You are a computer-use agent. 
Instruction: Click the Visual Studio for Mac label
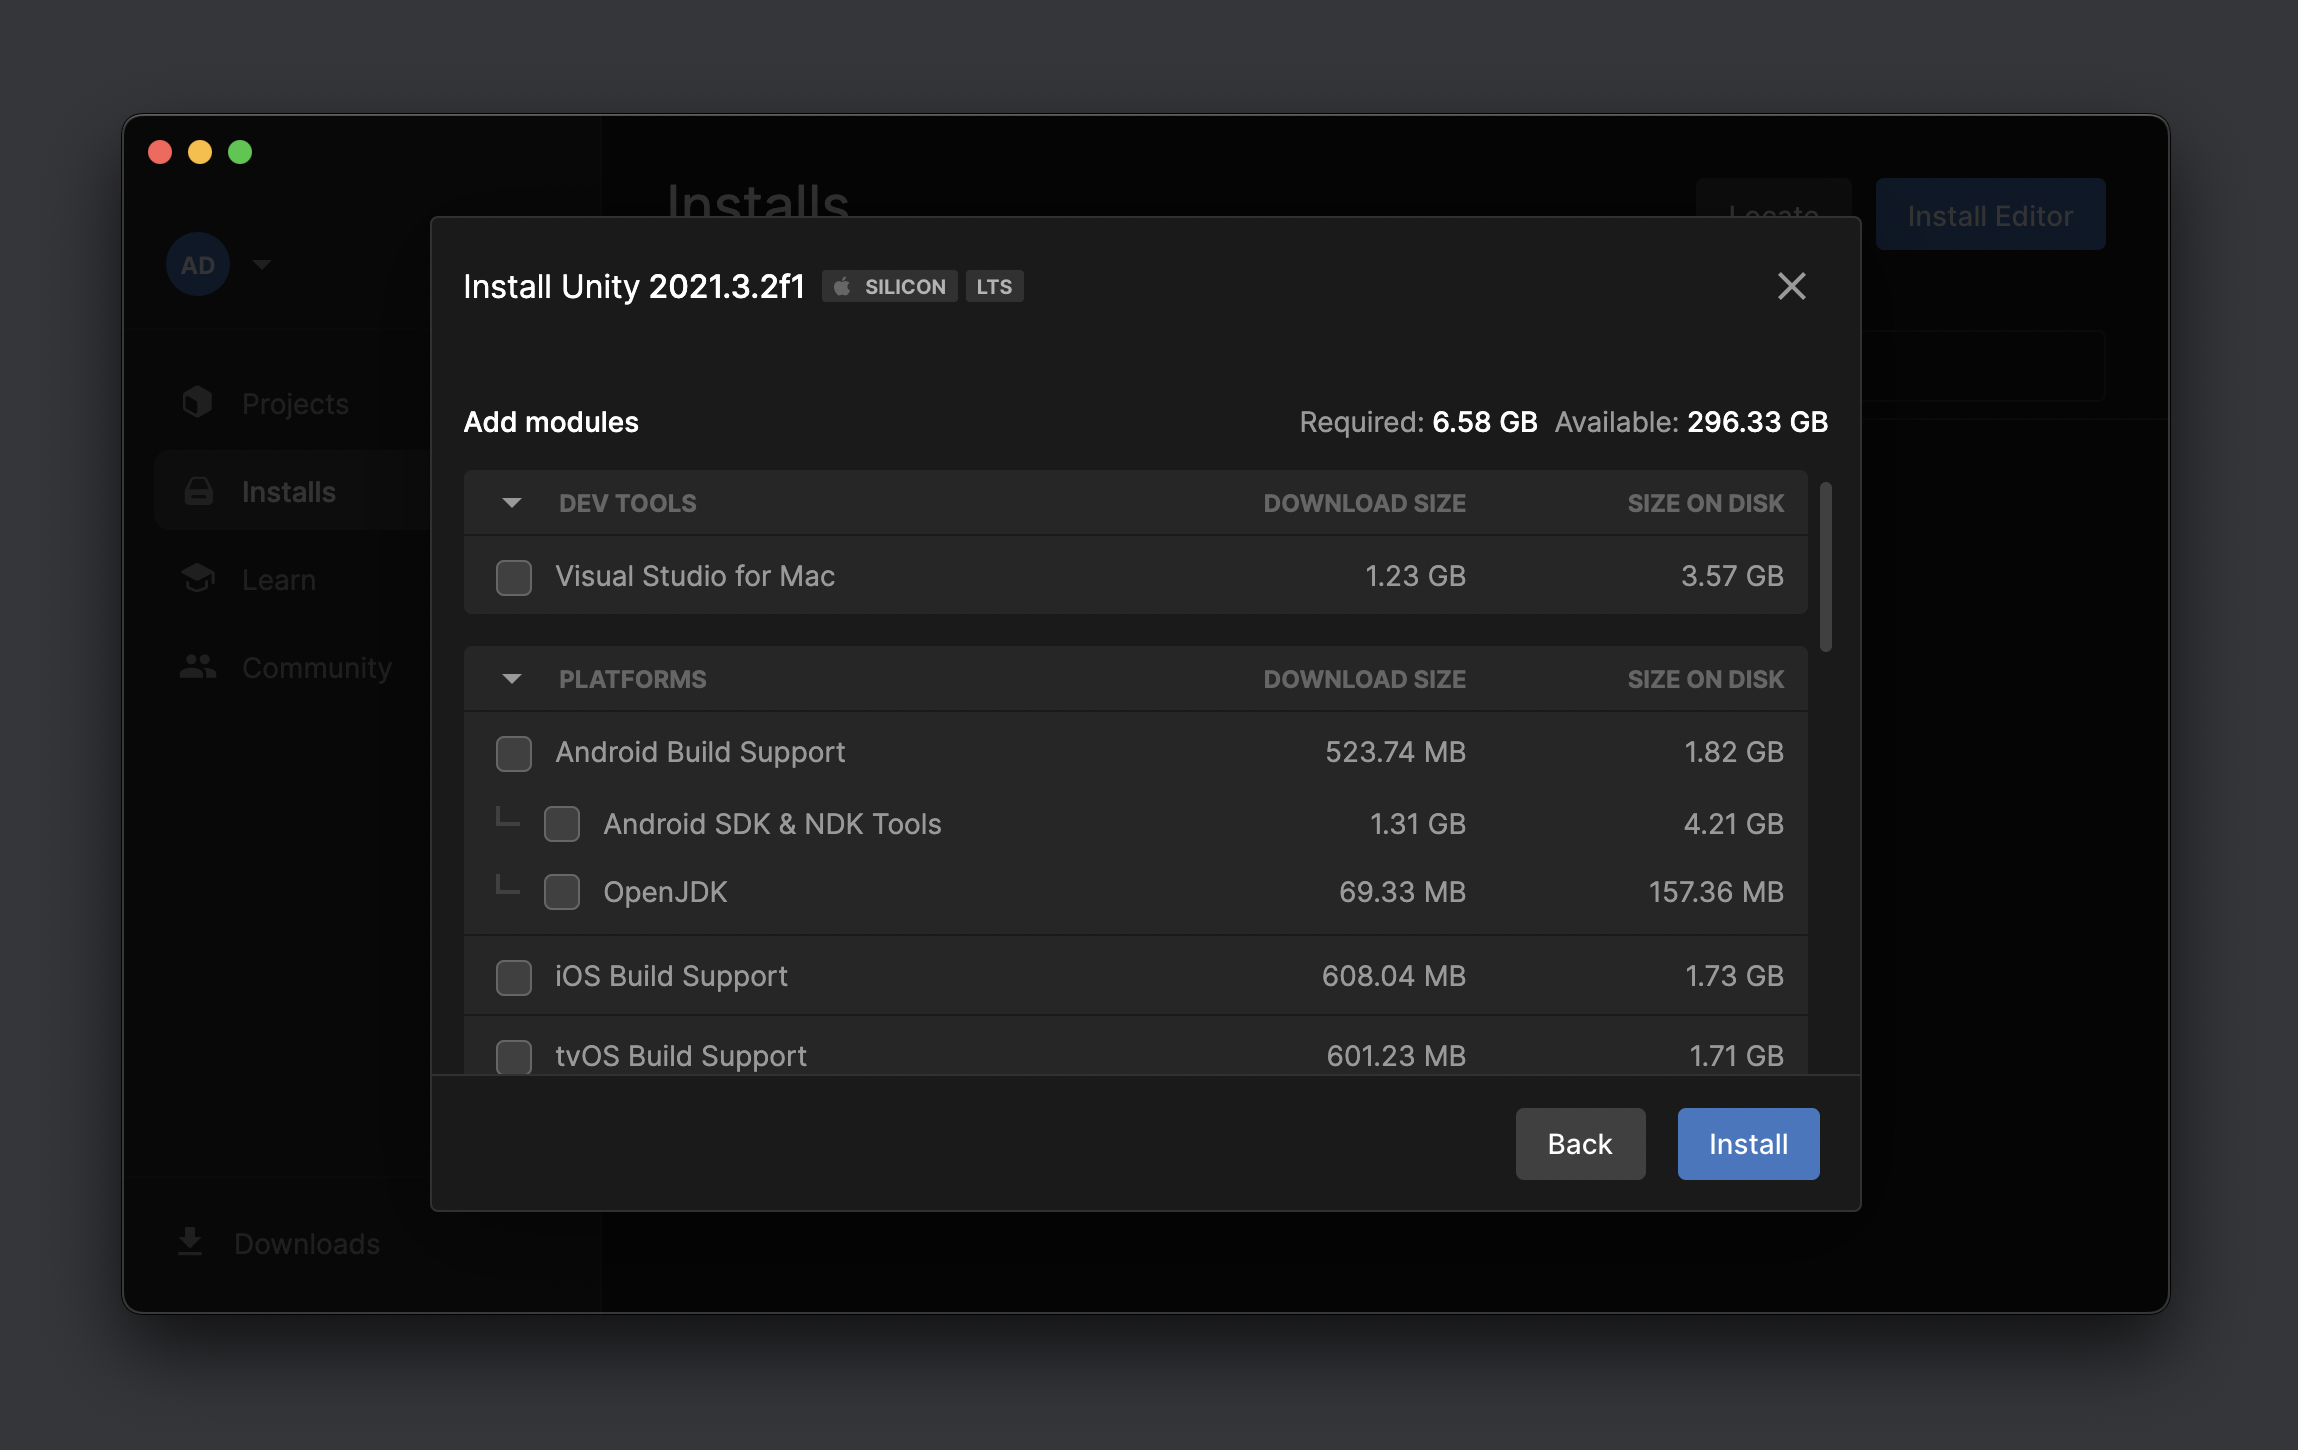pos(695,576)
